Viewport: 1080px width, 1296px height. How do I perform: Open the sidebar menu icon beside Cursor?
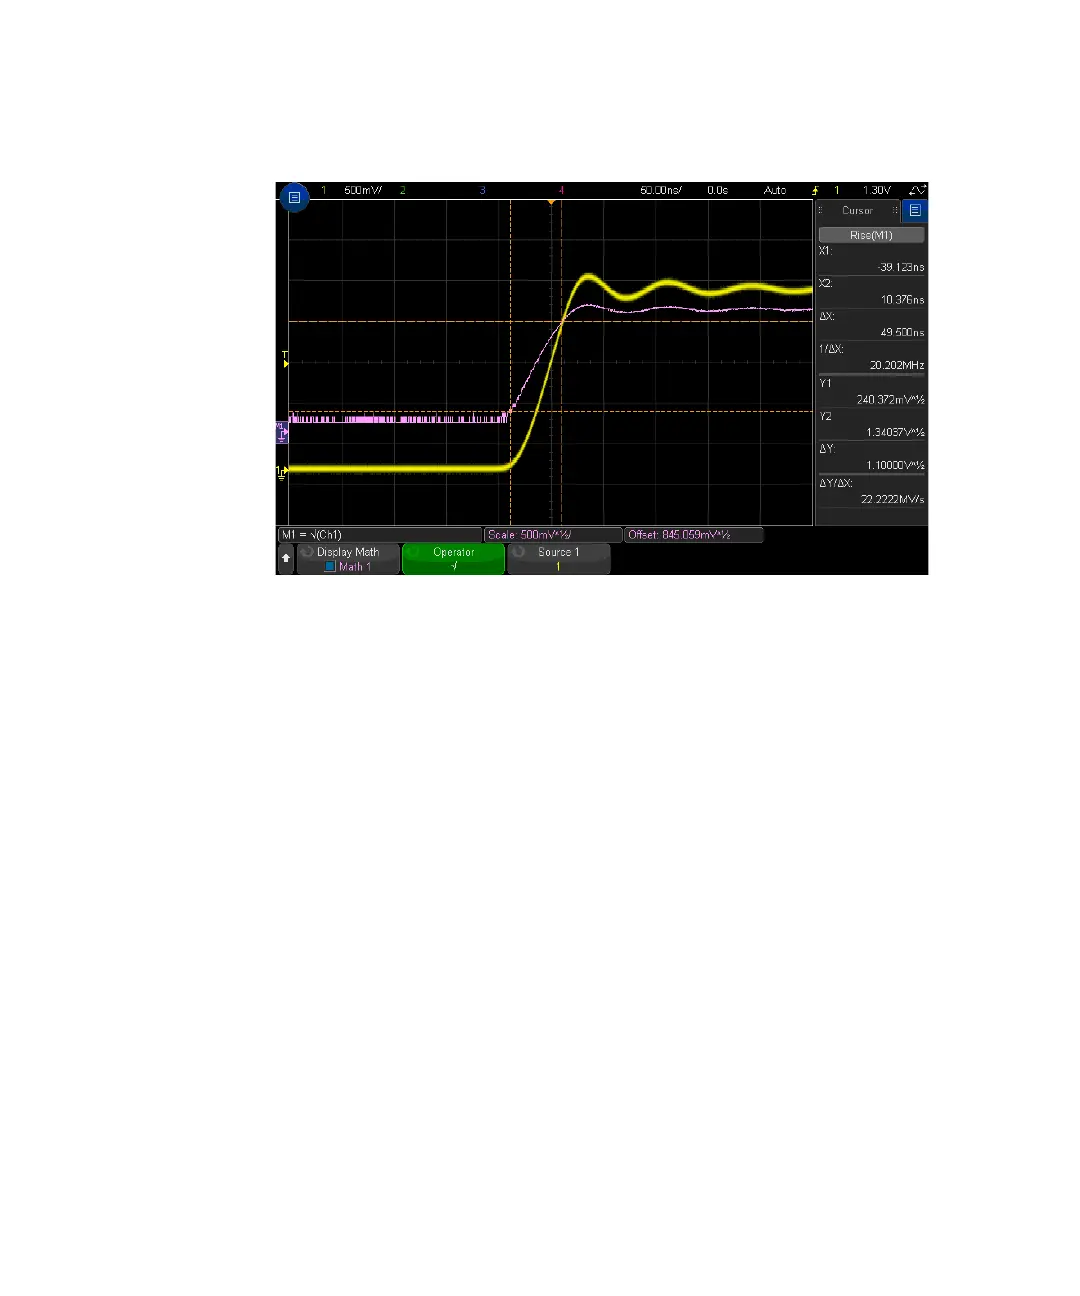914,210
